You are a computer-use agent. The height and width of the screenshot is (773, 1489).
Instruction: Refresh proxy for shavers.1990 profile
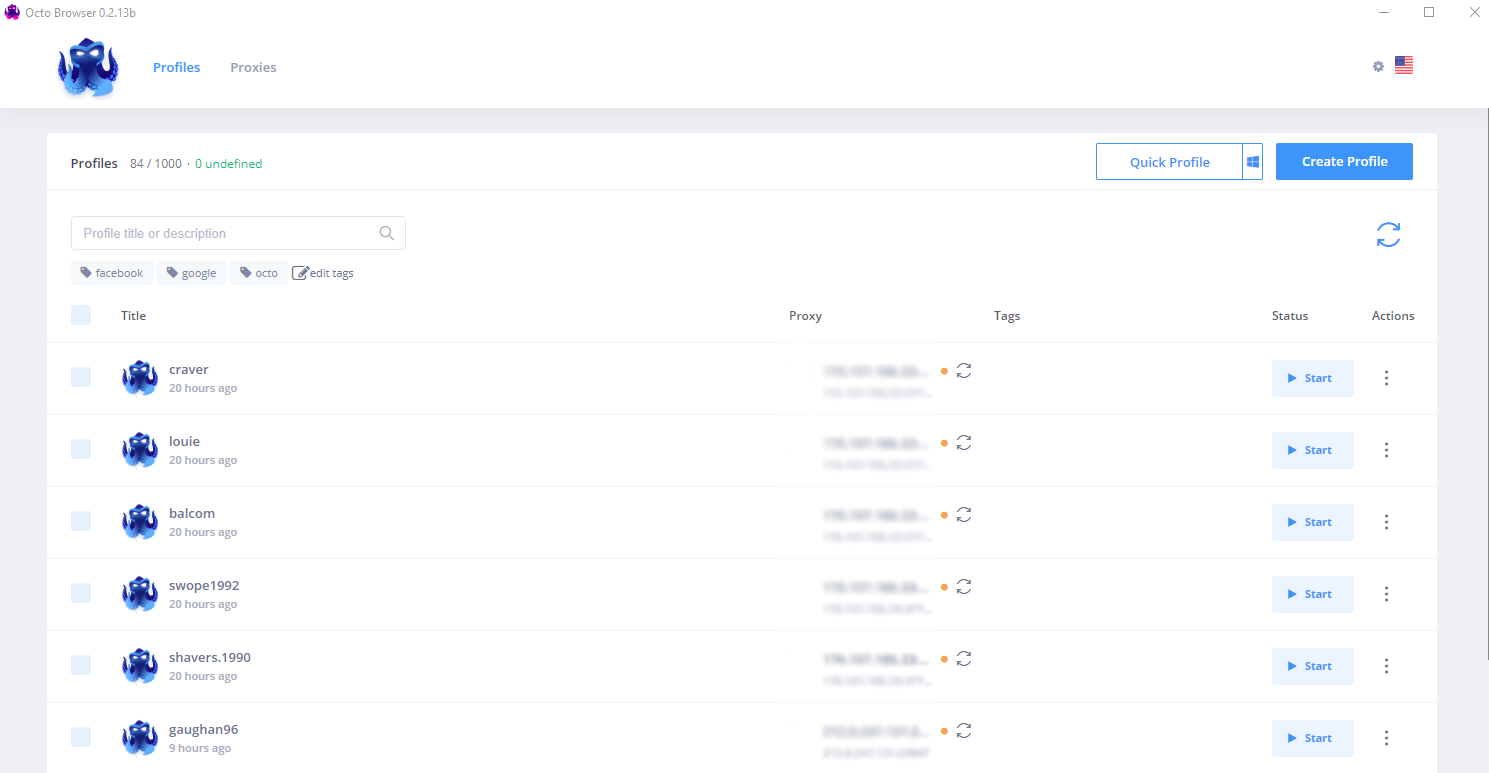(964, 658)
